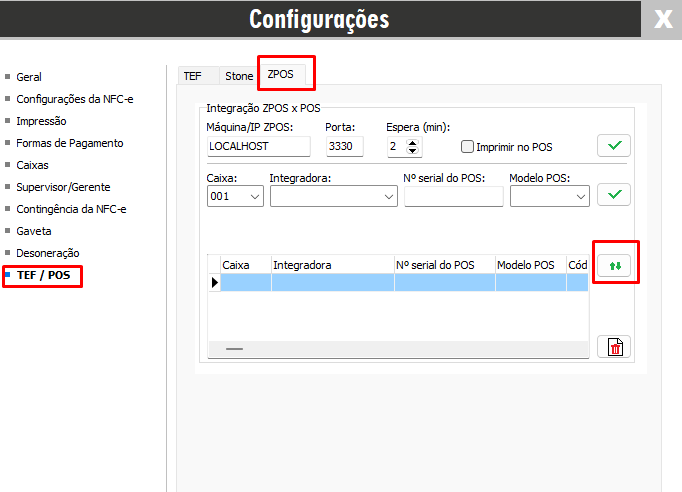This screenshot has height=492, width=682.
Task: Close the Configurações window with X
Action: [663, 19]
